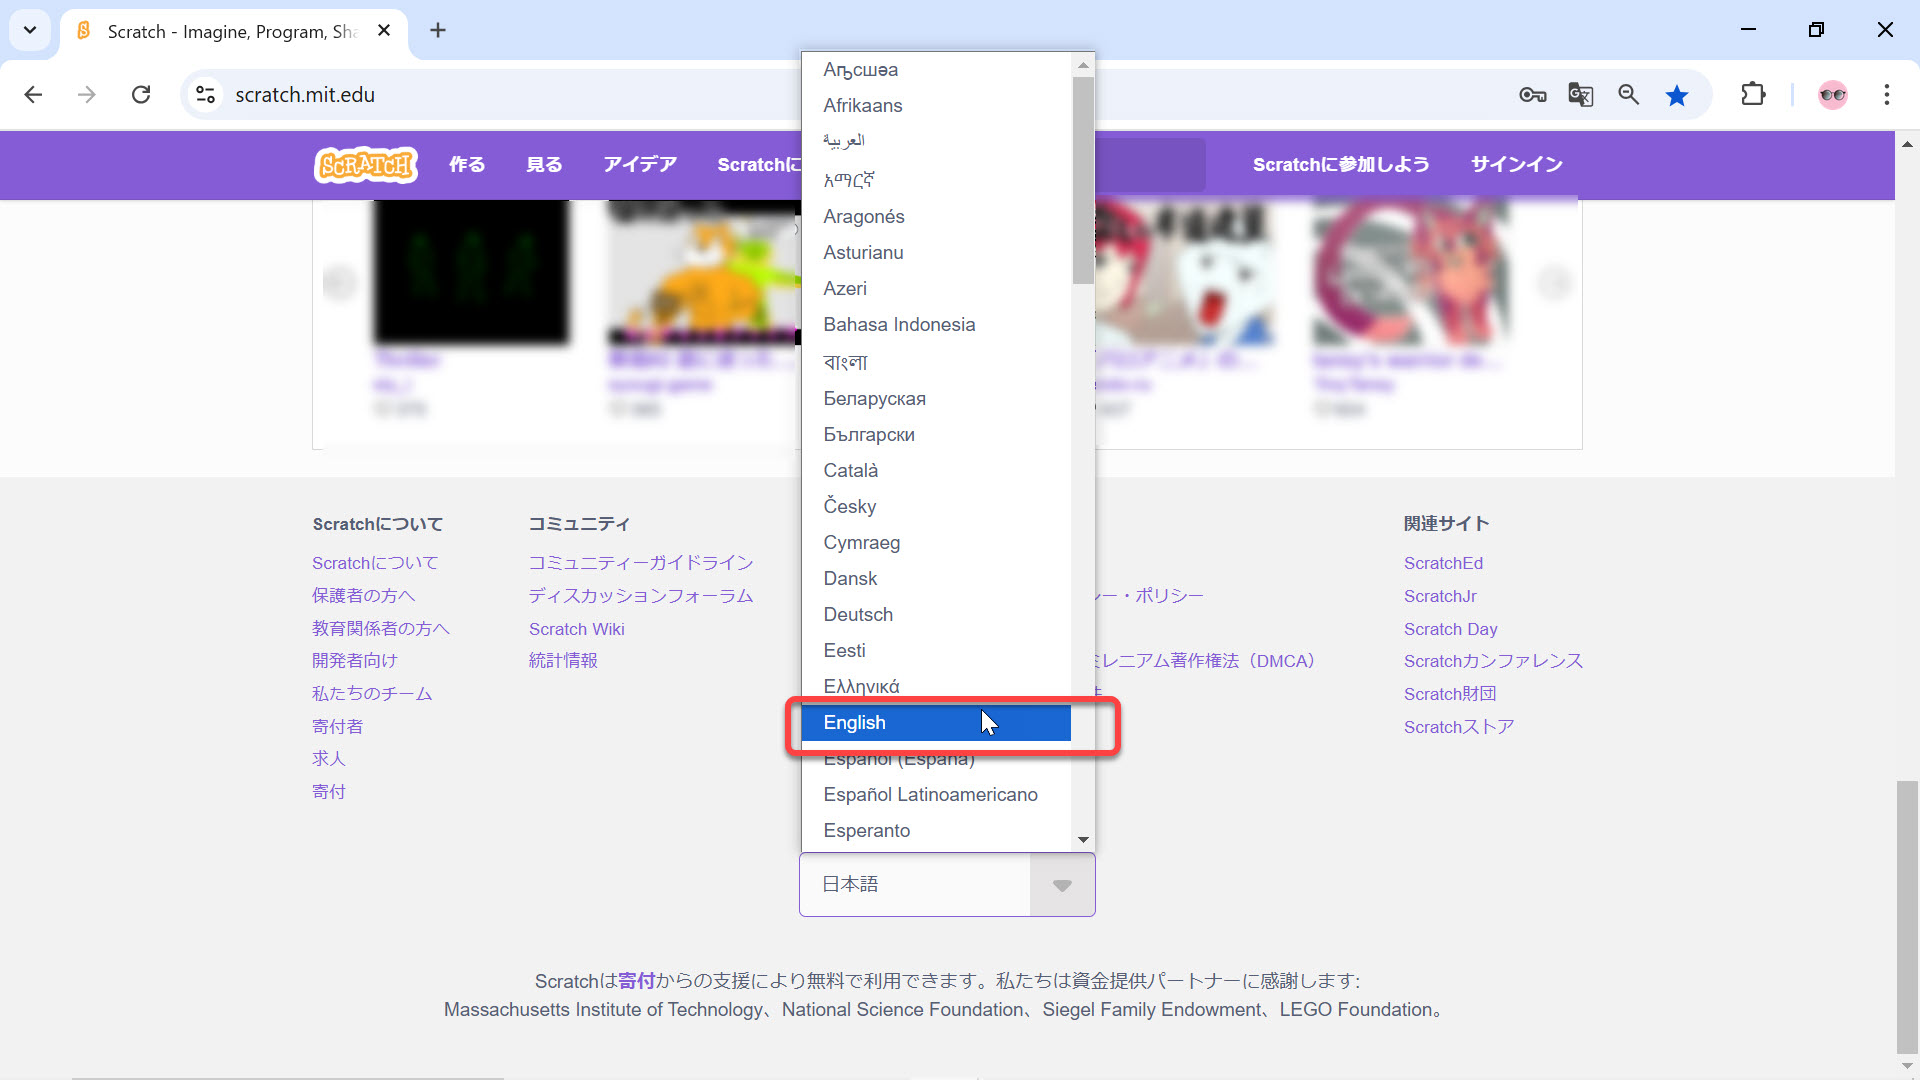The width and height of the screenshot is (1920, 1080).
Task: Open the zoom magnifier icon in address bar
Action: (x=1628, y=95)
